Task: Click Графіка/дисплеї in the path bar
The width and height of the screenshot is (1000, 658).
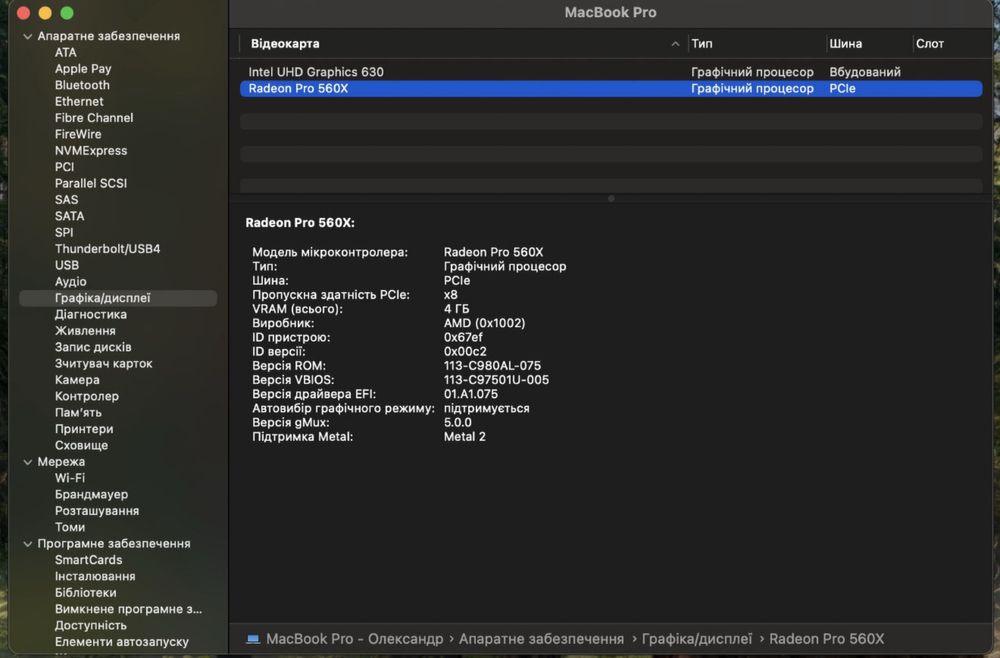Action: [x=696, y=639]
